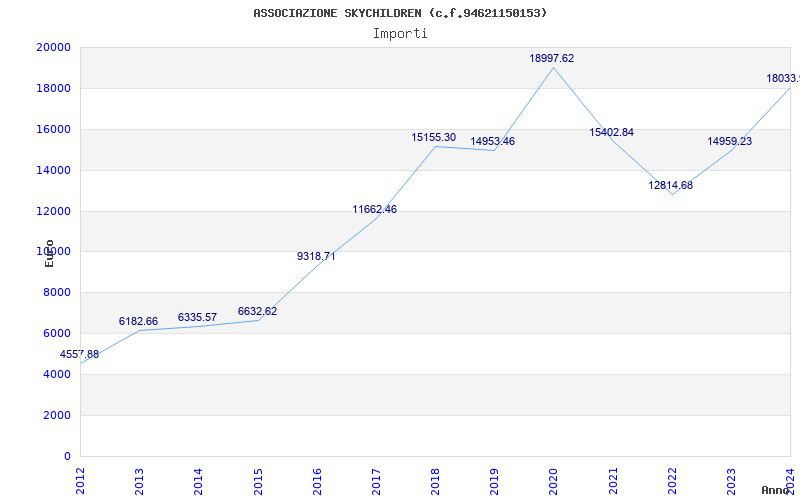Select the 2017 x-axis year label

coord(377,481)
